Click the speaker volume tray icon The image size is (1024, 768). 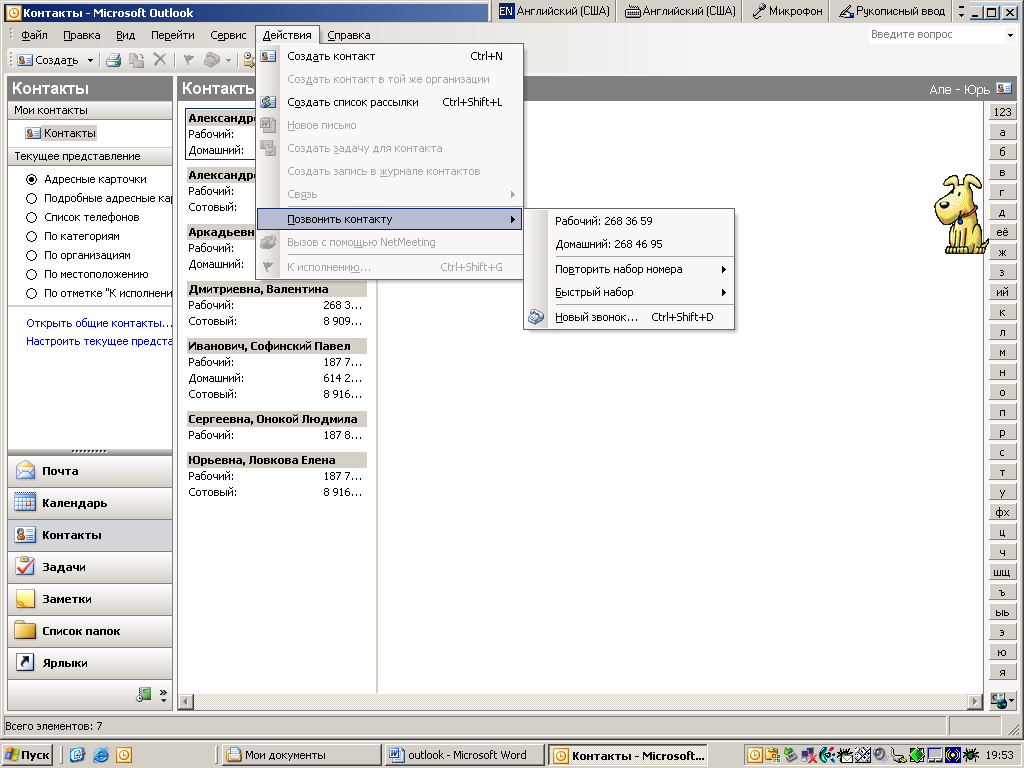tap(881, 755)
